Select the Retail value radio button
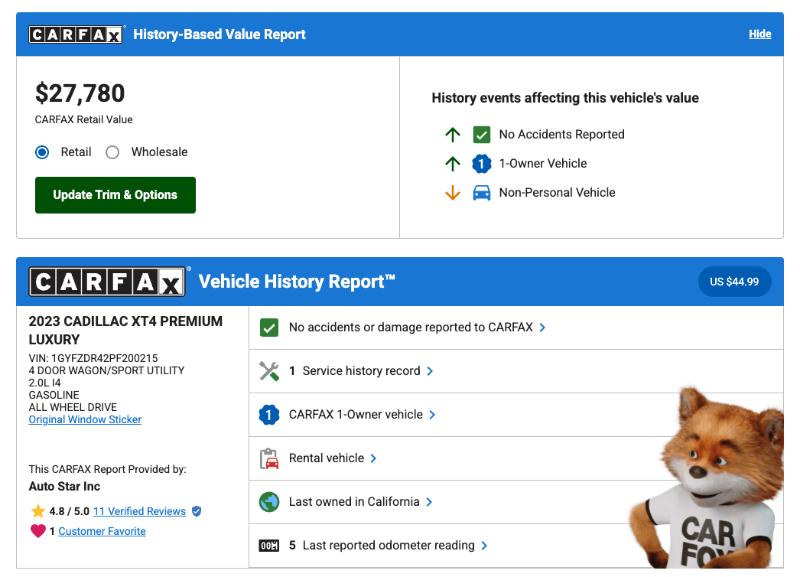This screenshot has width=800, height=577. coord(42,152)
